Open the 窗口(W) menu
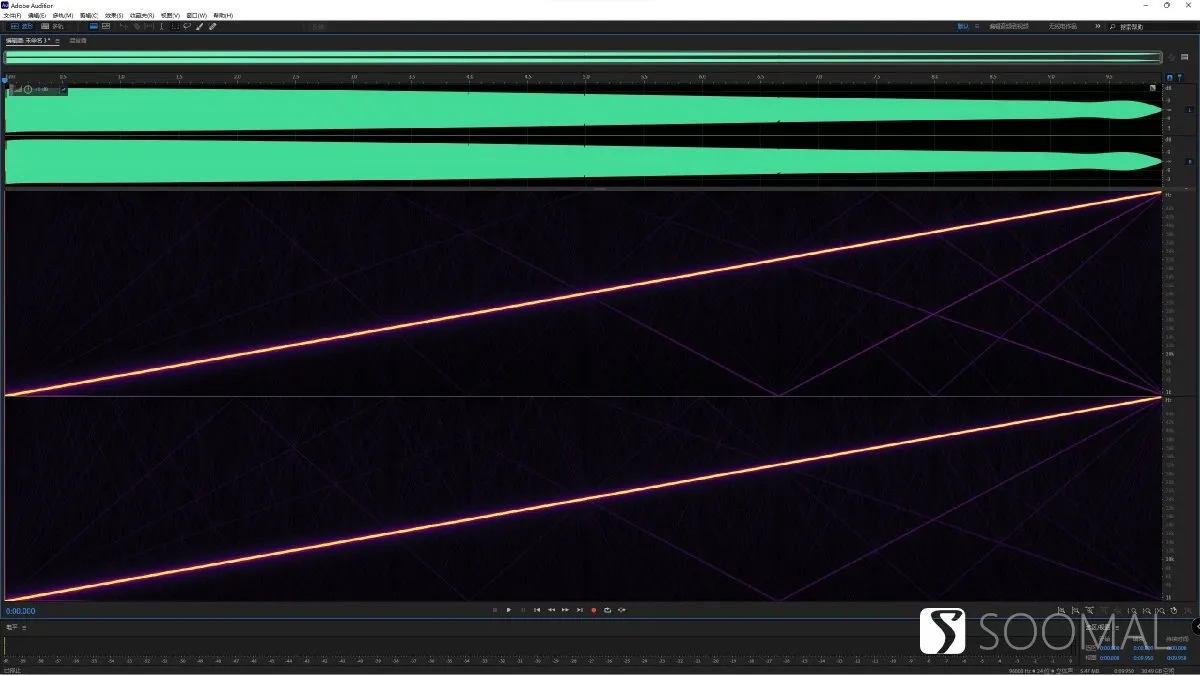Screen dimensions: 1200x675 pos(196,16)
